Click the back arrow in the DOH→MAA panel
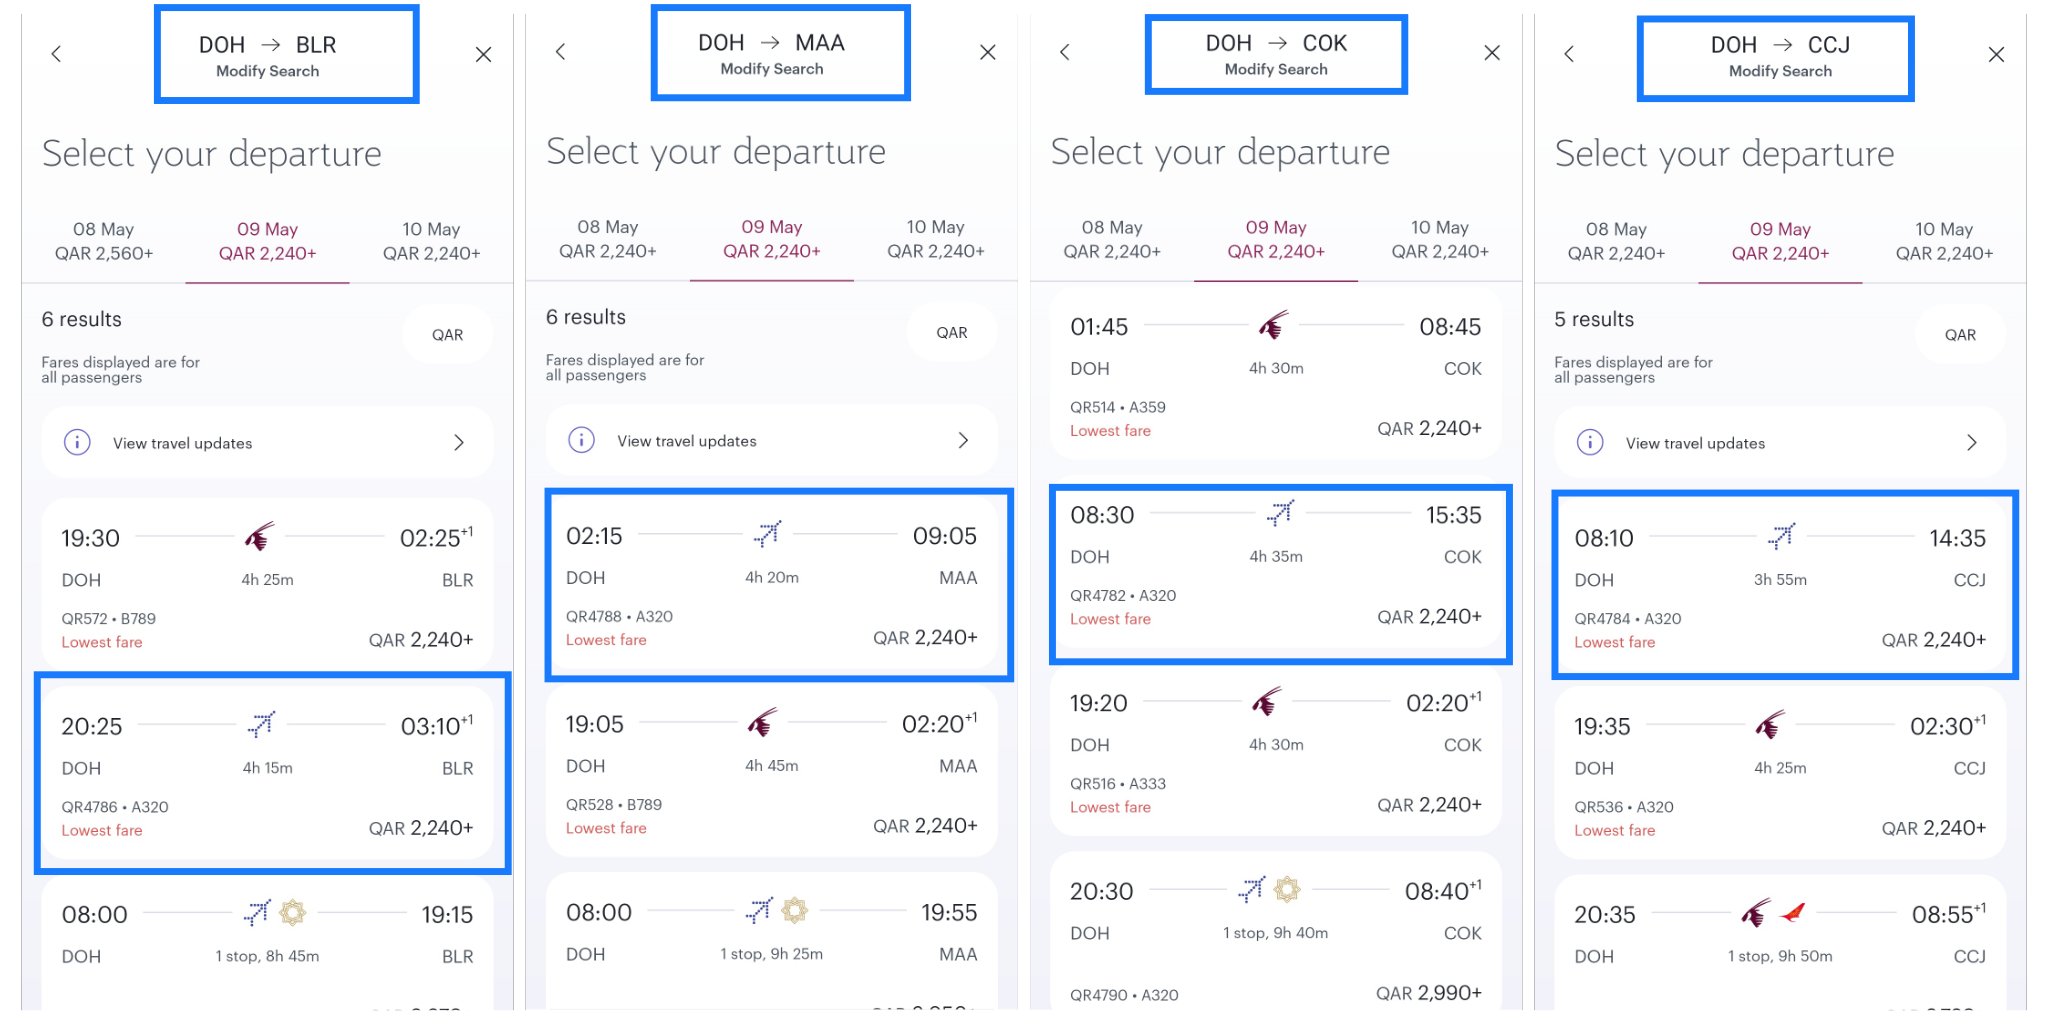Image resolution: width=2048 pixels, height=1024 pixels. coord(562,52)
